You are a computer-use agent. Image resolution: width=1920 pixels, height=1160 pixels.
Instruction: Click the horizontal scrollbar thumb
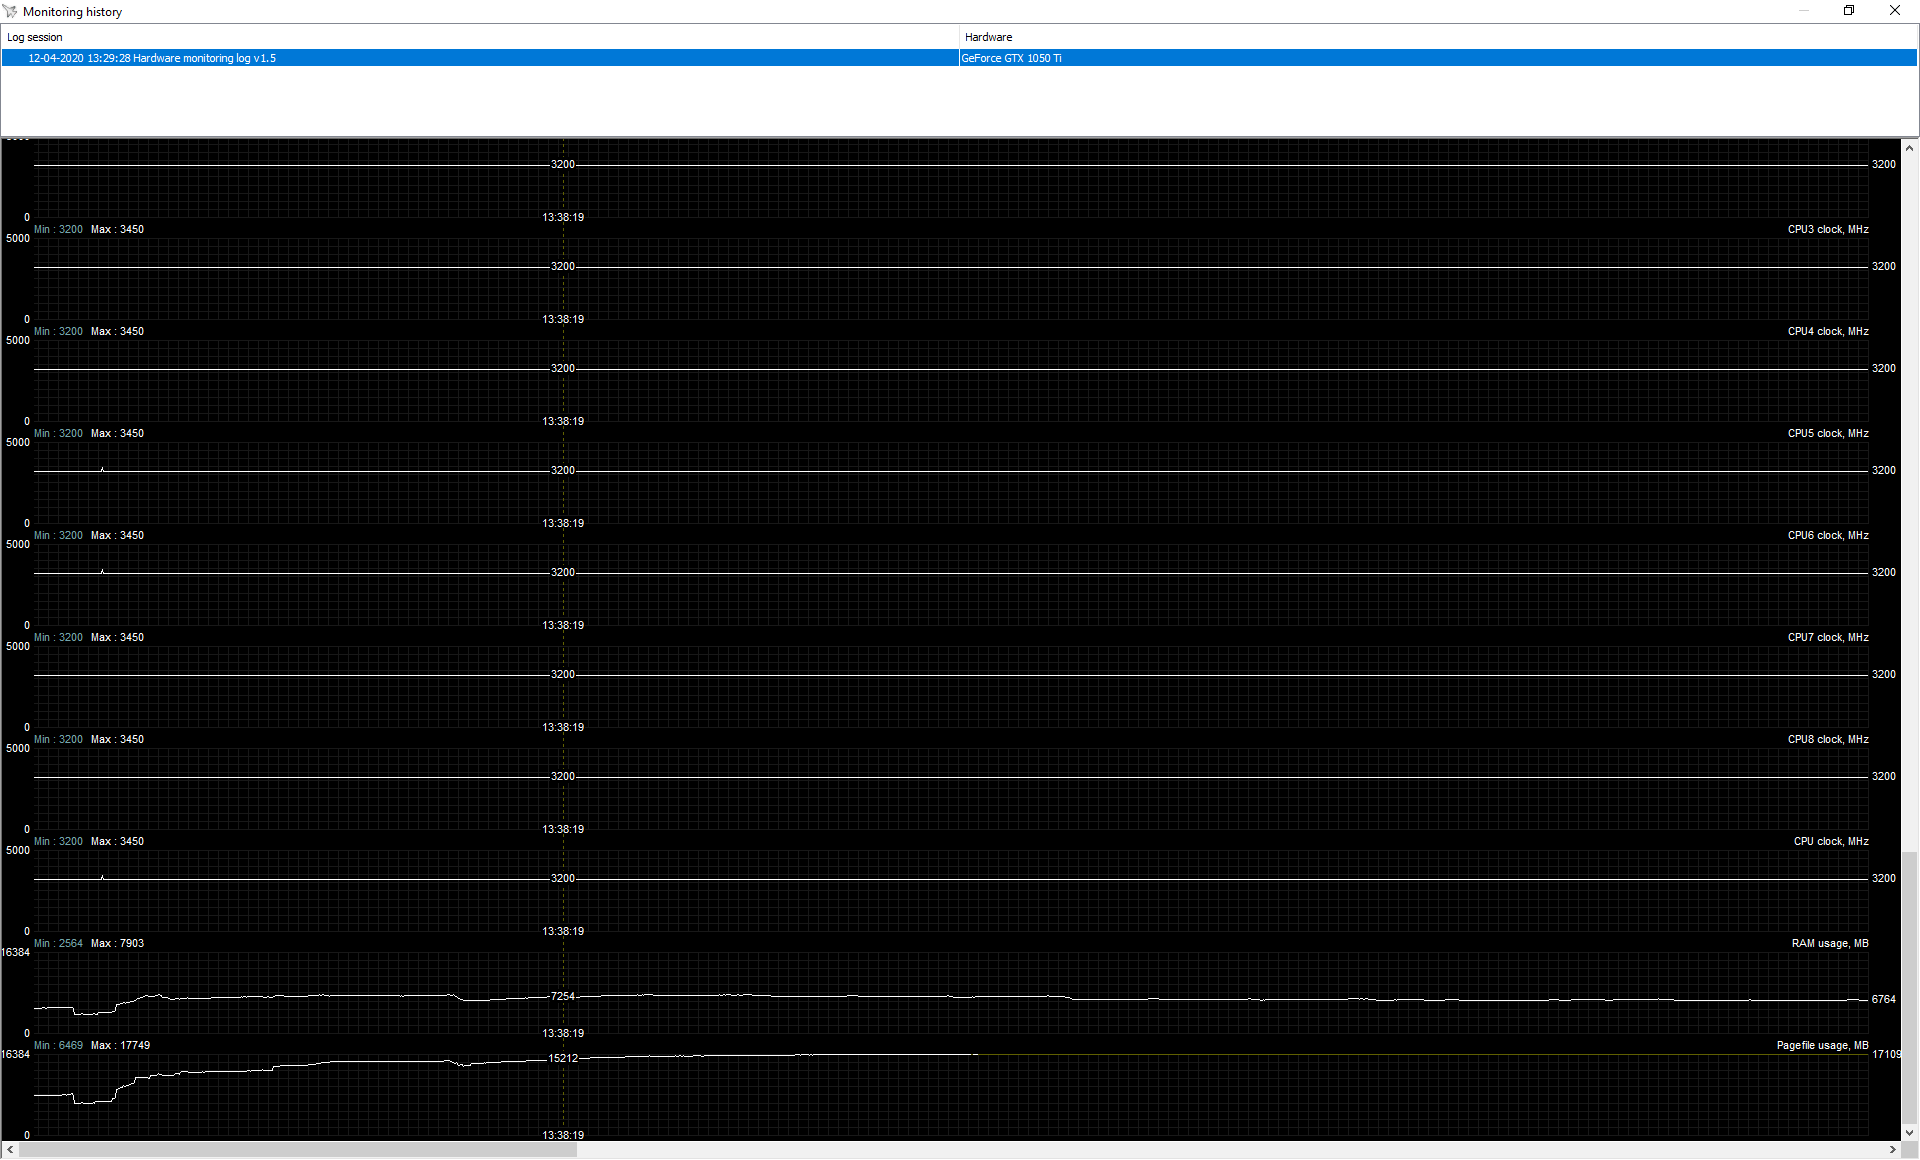pos(298,1150)
